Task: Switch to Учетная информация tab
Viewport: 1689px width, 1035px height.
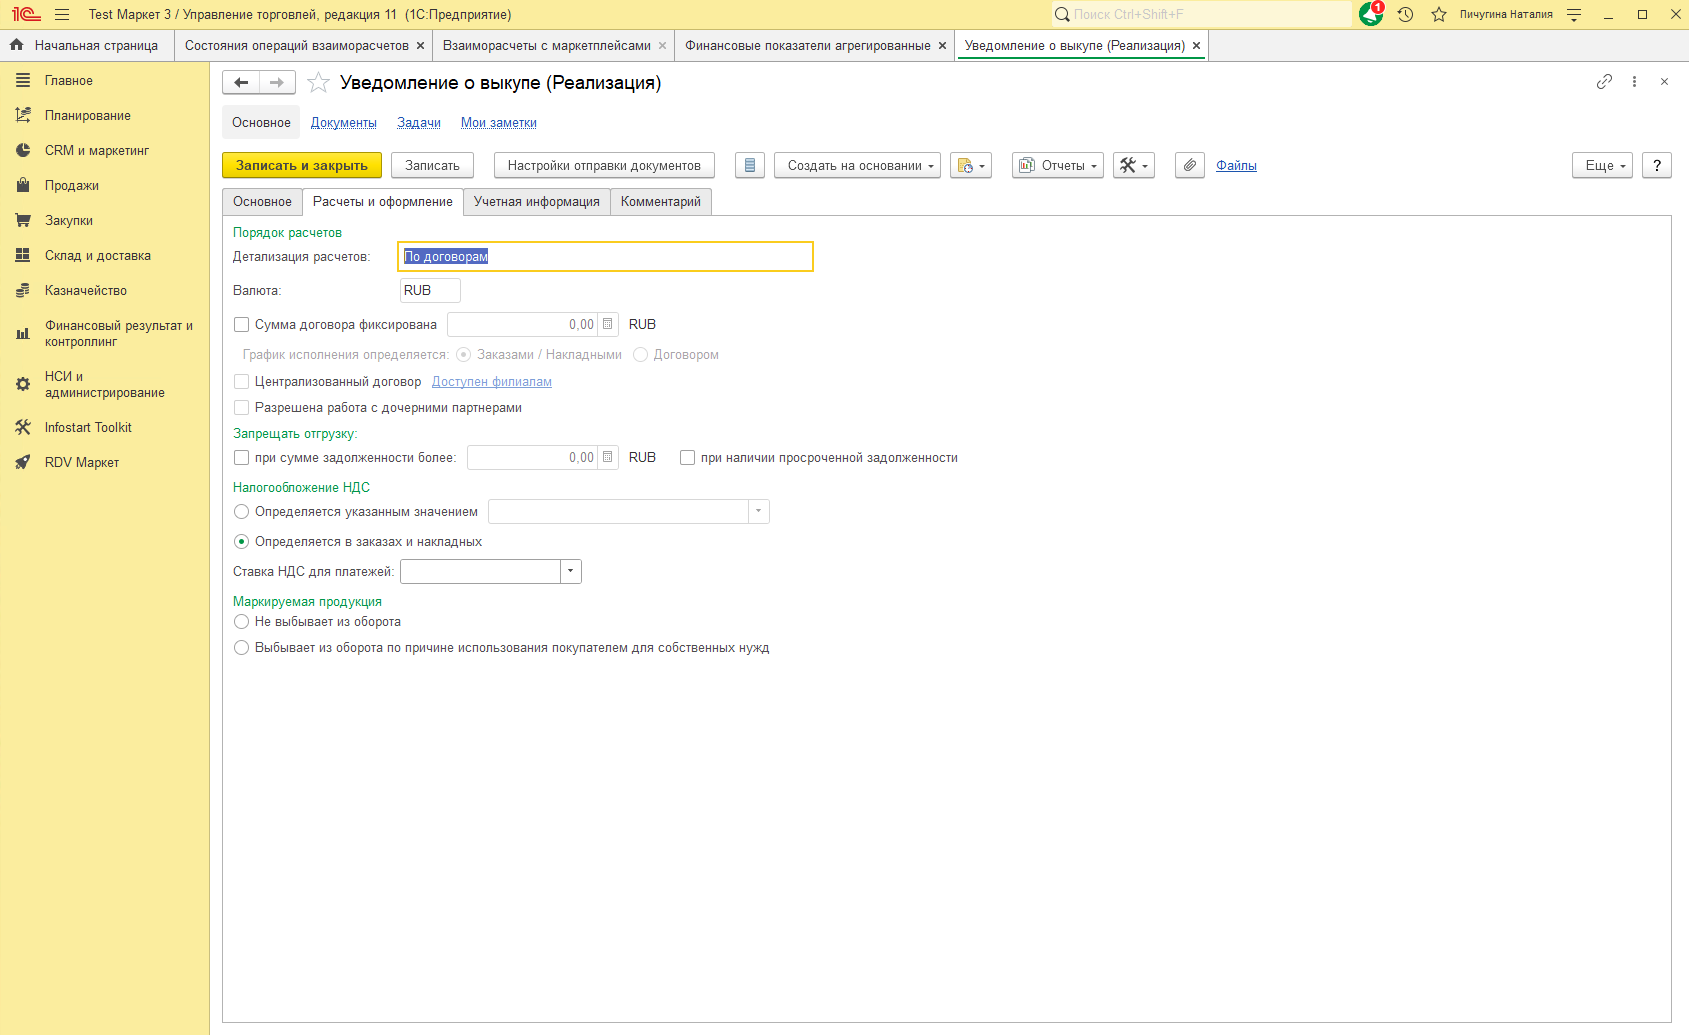Action: [x=537, y=202]
